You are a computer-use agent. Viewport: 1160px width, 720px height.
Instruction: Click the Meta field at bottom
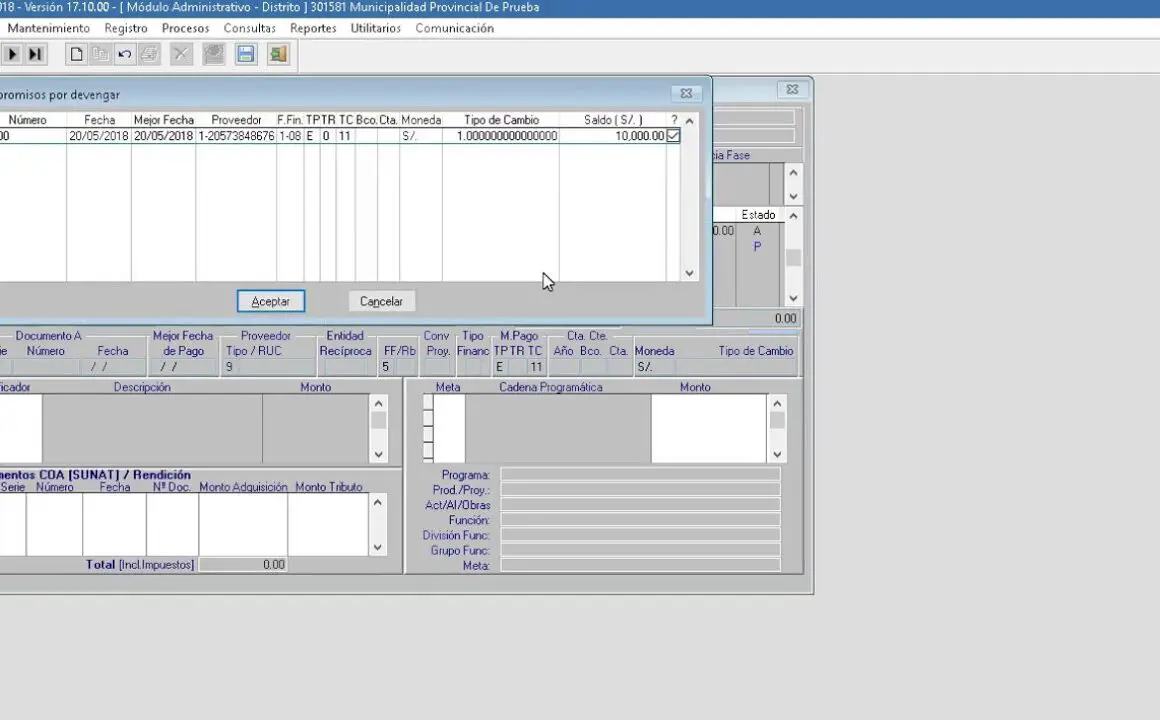(640, 565)
